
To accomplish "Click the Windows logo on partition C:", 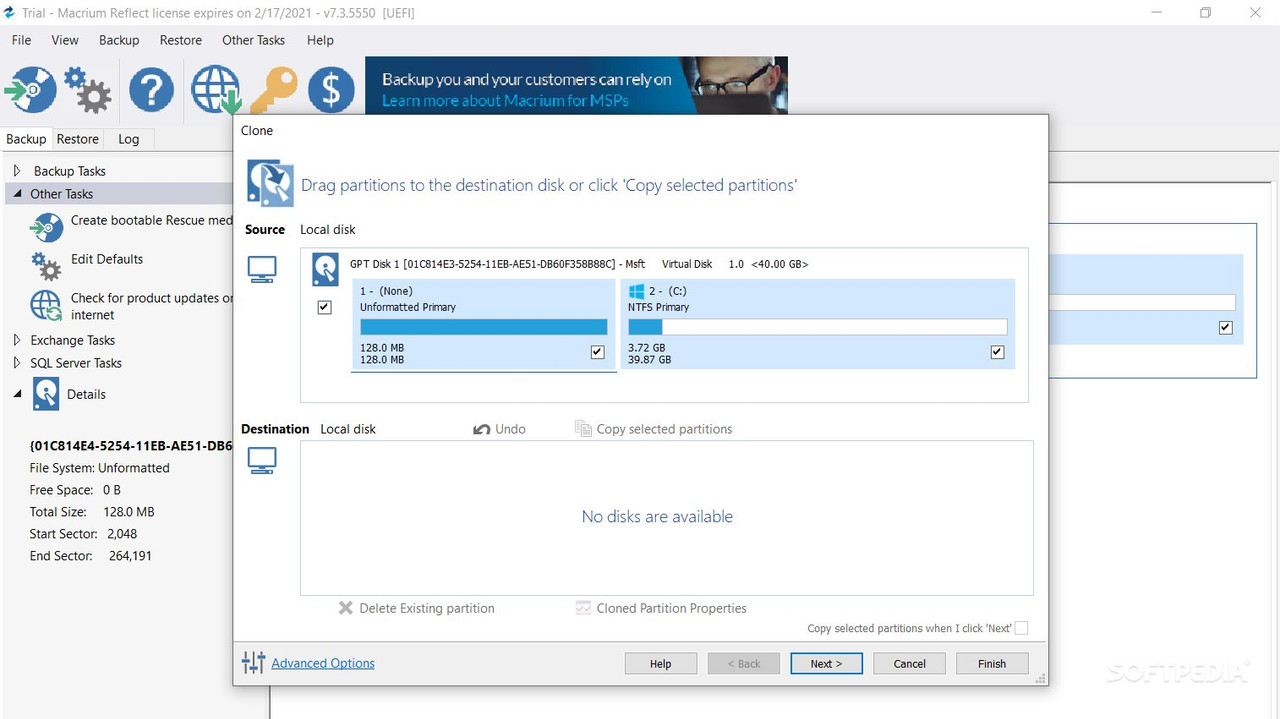I will 637,291.
